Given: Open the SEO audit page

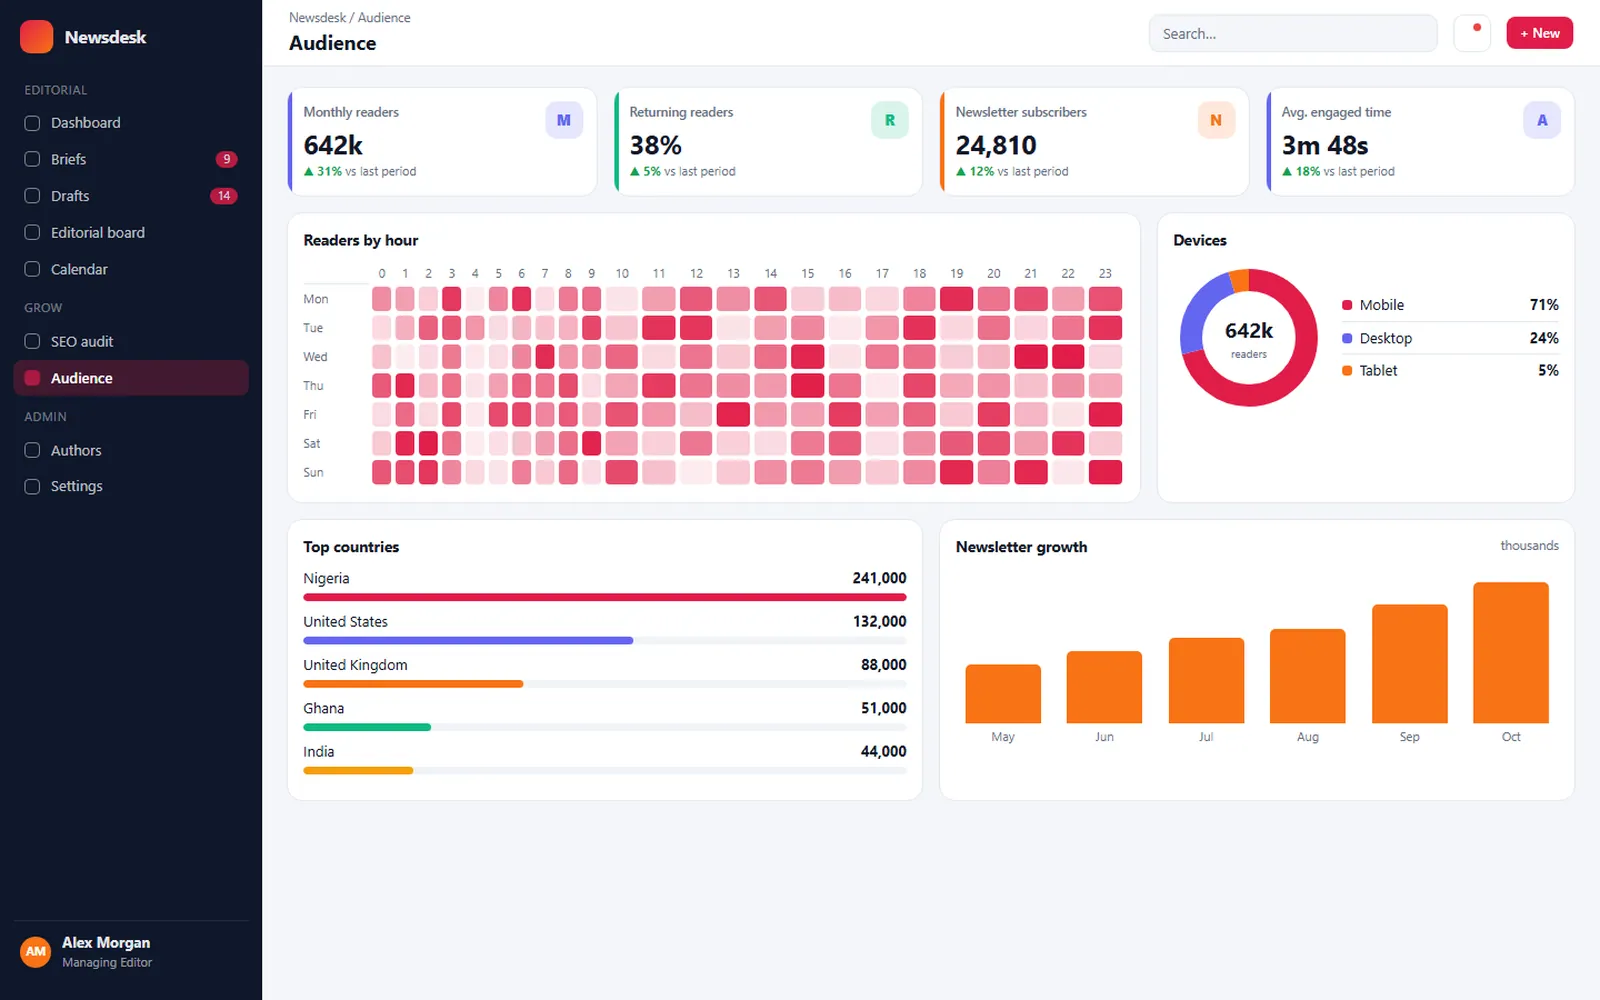Looking at the screenshot, I should tap(131, 341).
